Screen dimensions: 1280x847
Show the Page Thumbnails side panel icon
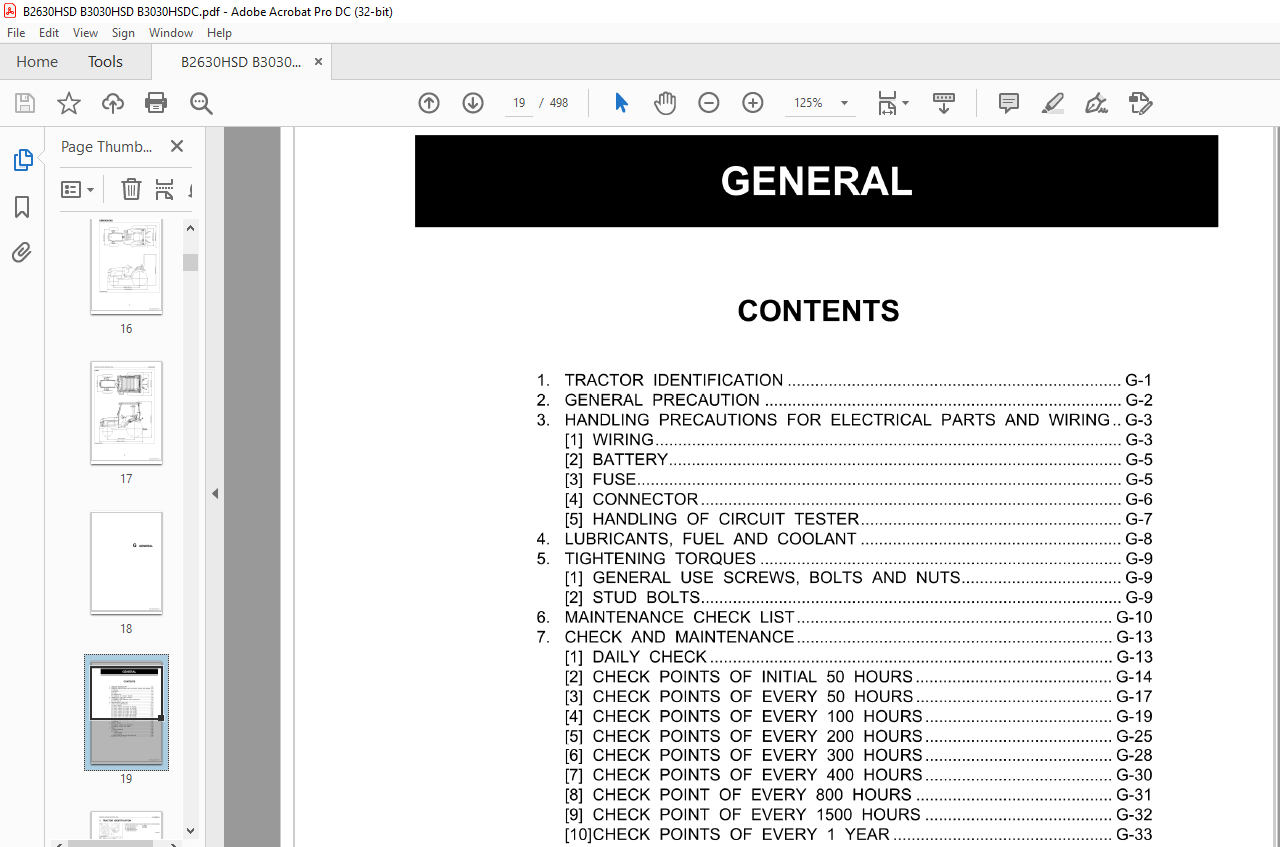[x=22, y=160]
